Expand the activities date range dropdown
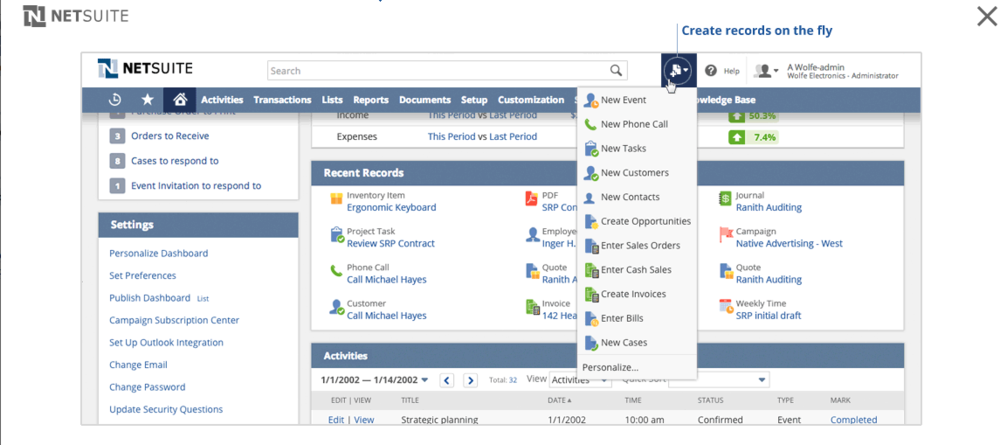The height and width of the screenshot is (445, 1000). (x=425, y=380)
